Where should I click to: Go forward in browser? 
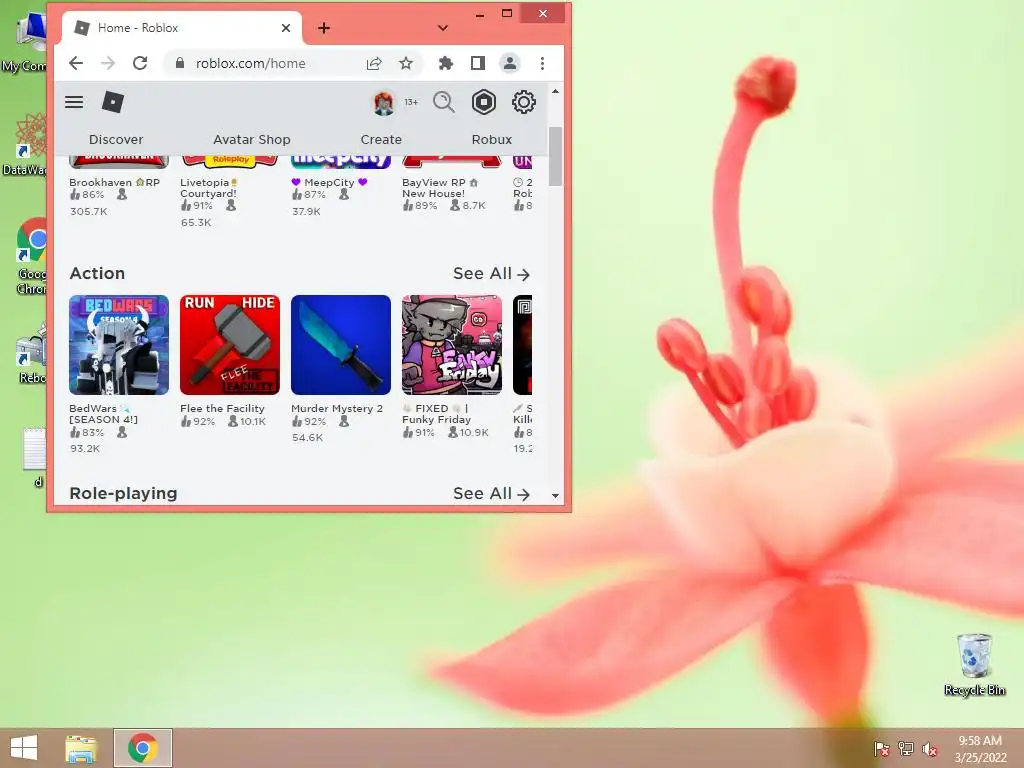pos(108,63)
